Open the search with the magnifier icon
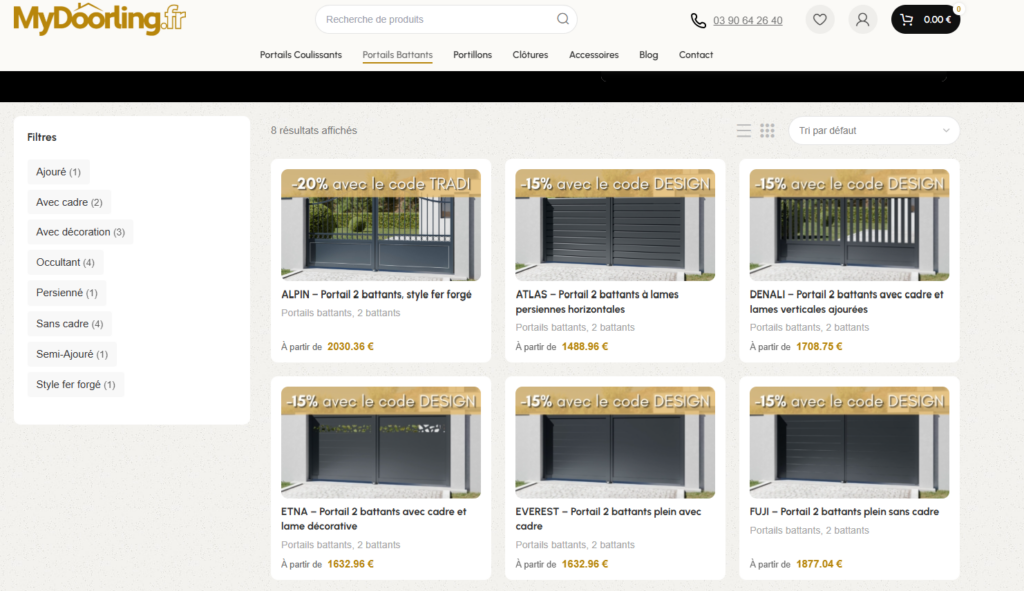This screenshot has height=591, width=1024. click(x=562, y=19)
